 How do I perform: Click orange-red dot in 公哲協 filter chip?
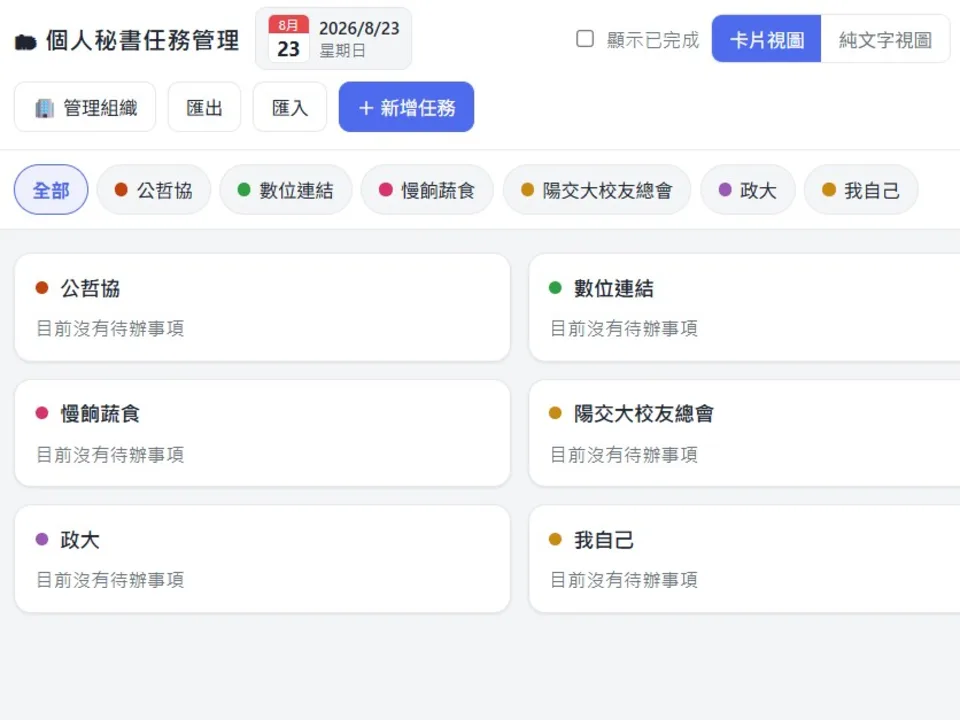(121, 190)
